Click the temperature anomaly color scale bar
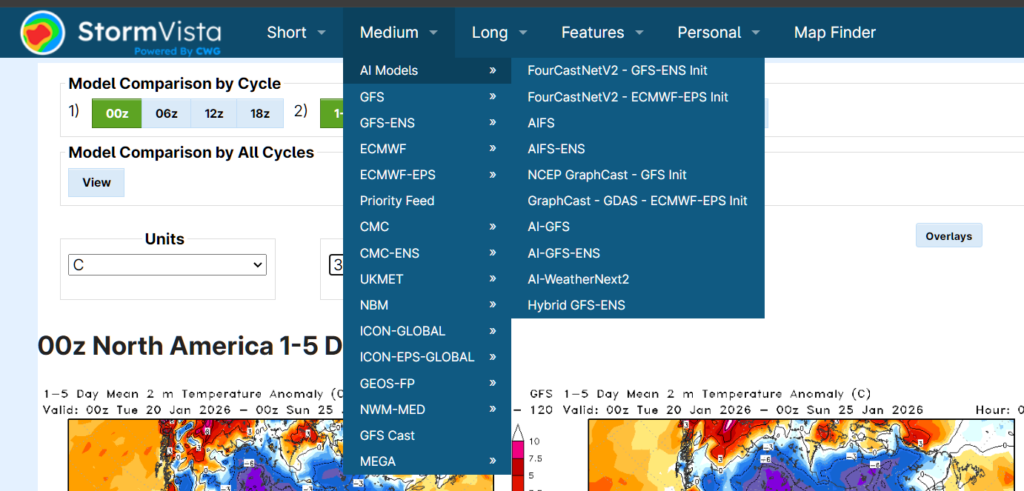The width and height of the screenshot is (1024, 491). click(520, 460)
